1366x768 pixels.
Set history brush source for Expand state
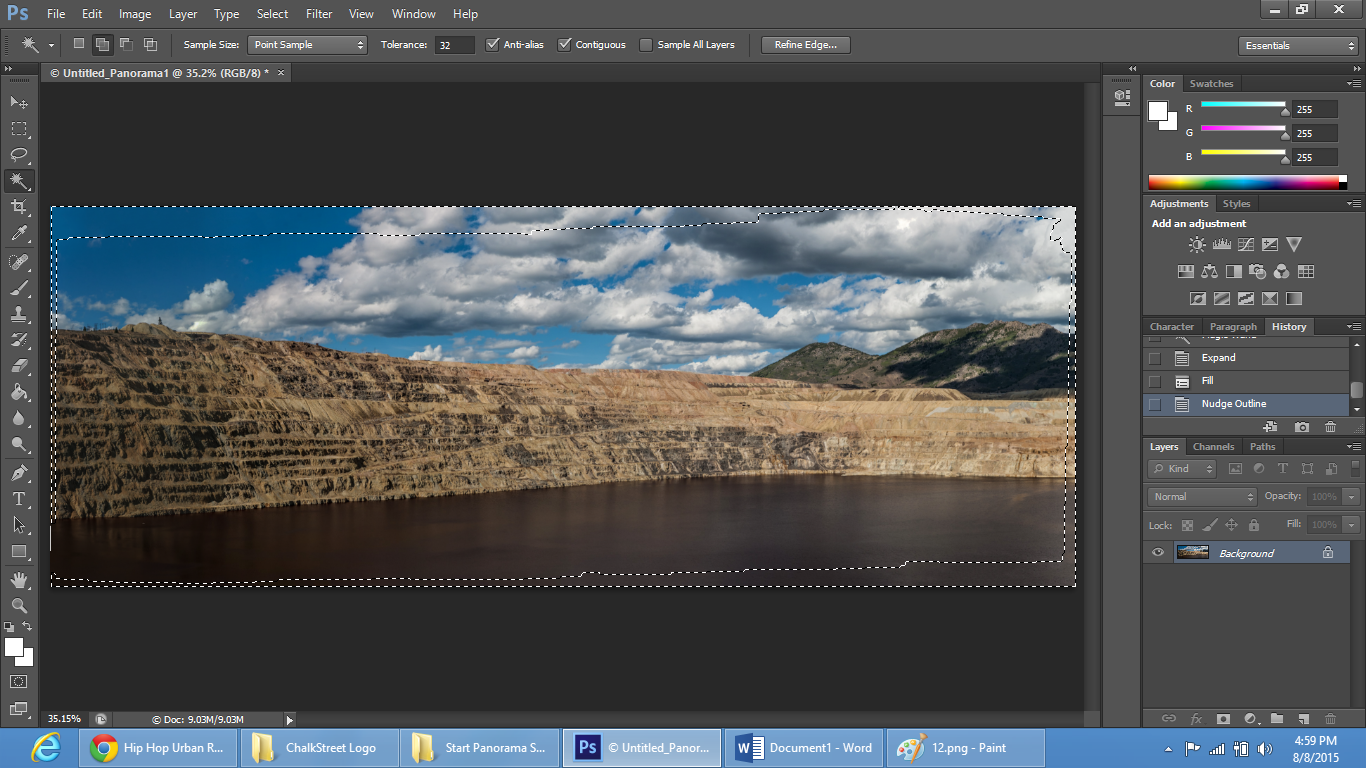[x=1155, y=358]
